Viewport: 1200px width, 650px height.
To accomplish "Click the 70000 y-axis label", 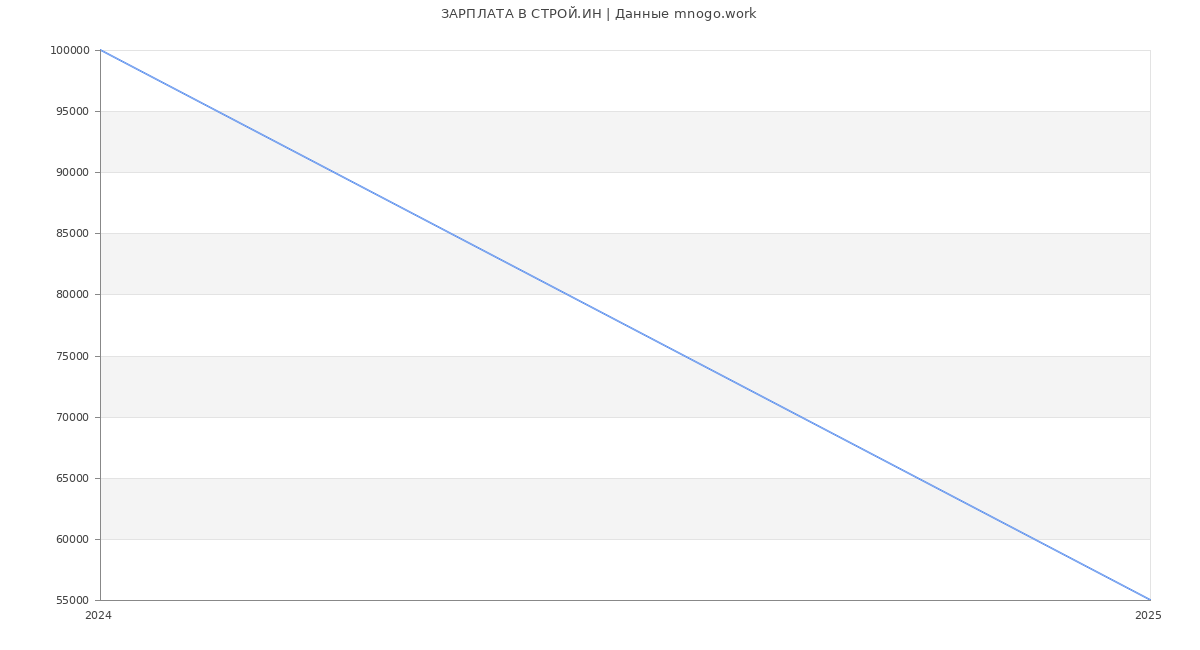I will tap(72, 418).
